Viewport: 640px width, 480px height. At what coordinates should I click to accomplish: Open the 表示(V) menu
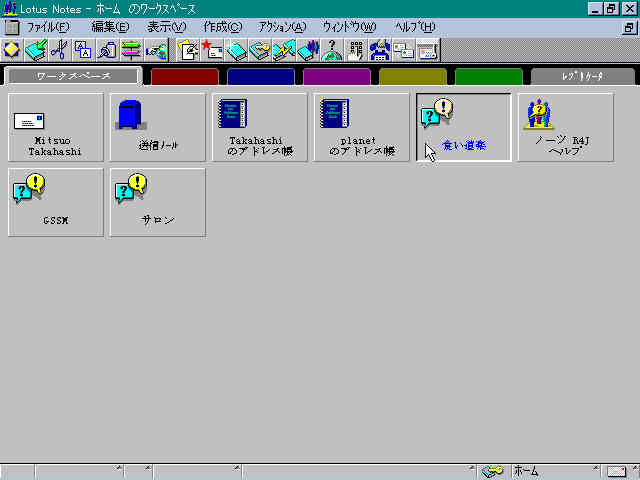pos(167,27)
